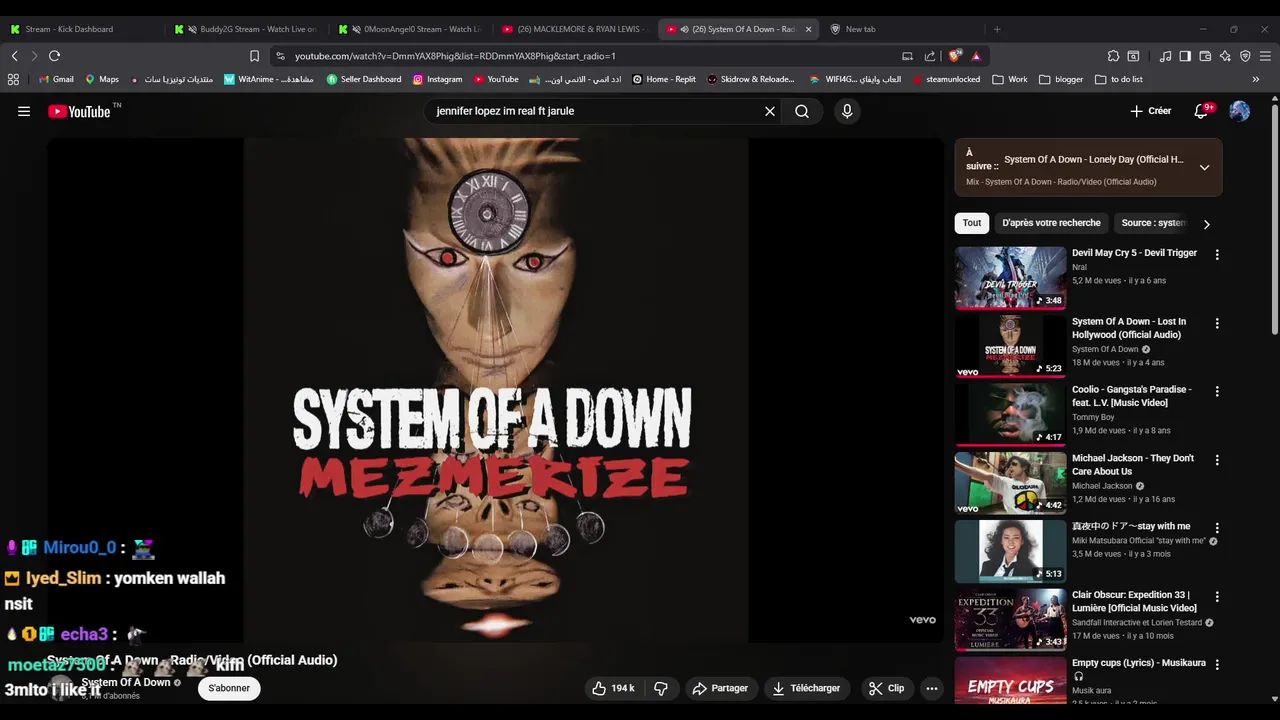Screen dimensions: 1280x720
Task: Clear the search box text
Action: [x=770, y=111]
